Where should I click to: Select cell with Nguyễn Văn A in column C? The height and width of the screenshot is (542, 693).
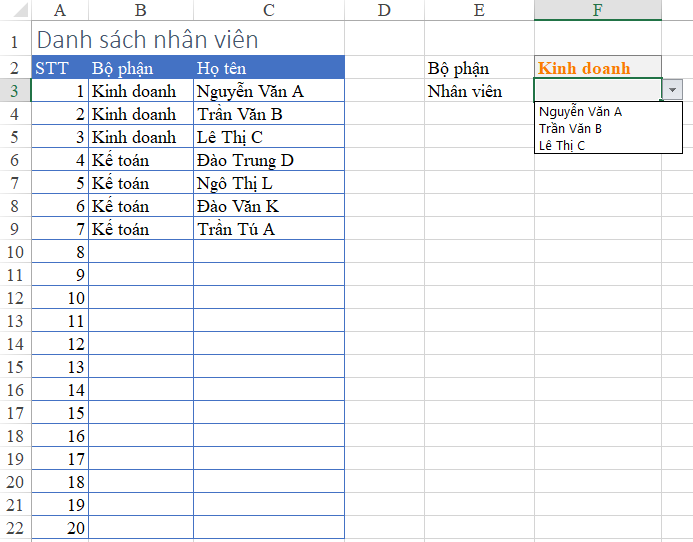269,91
